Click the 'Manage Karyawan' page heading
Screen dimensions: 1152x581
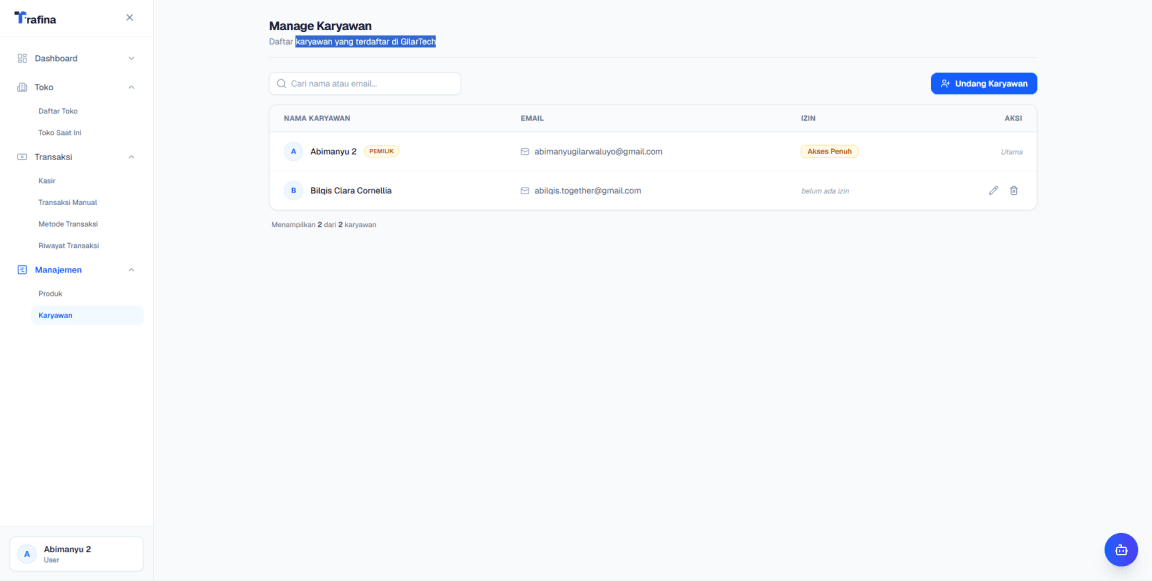320,26
